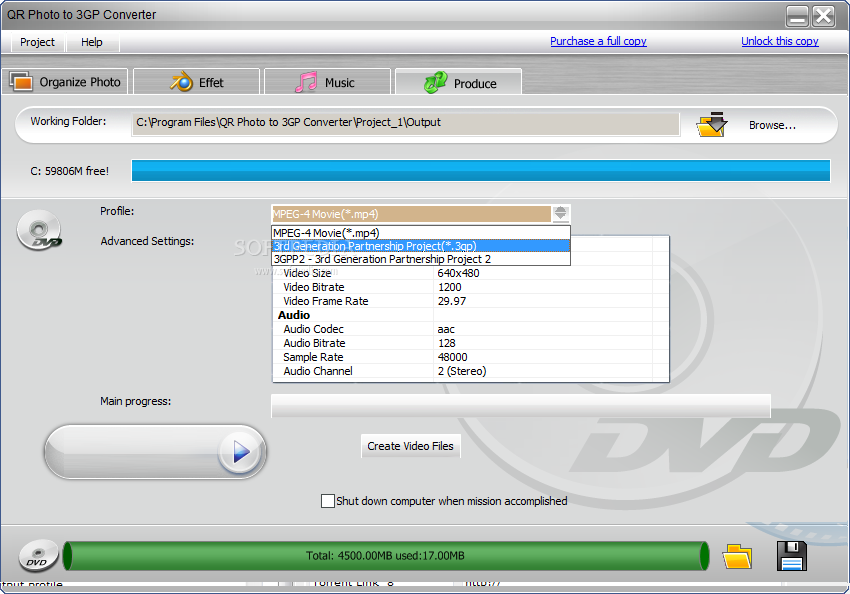This screenshot has width=850, height=594.
Task: Click the green disc capacity usage bar
Action: 385,556
